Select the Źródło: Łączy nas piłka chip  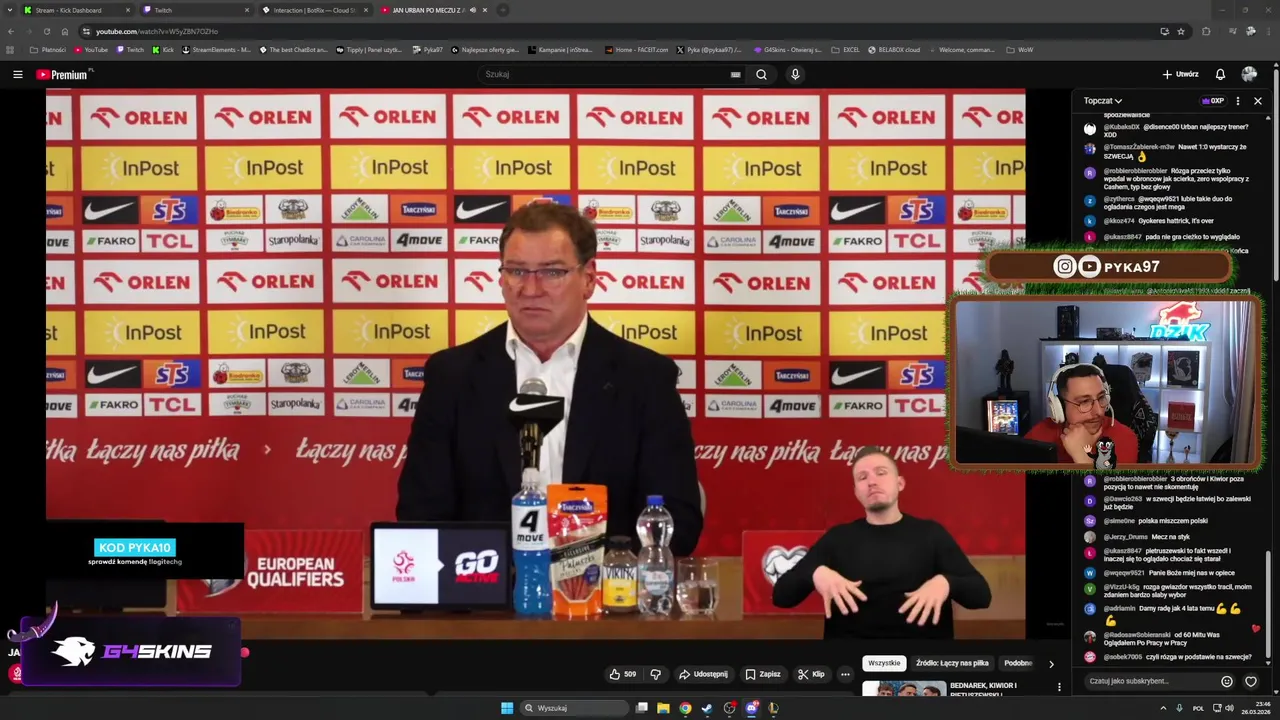[x=952, y=663]
